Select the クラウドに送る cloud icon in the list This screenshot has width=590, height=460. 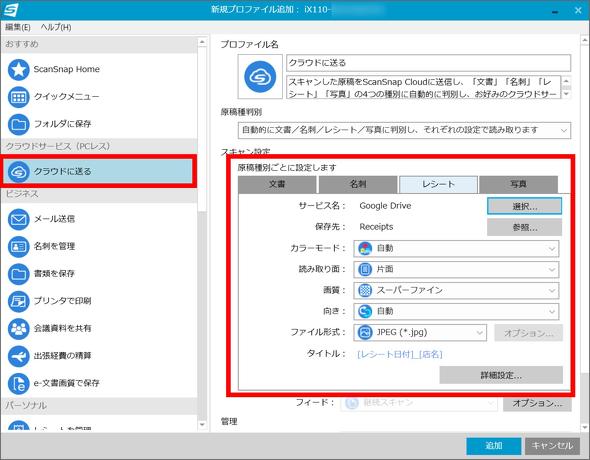(18, 172)
